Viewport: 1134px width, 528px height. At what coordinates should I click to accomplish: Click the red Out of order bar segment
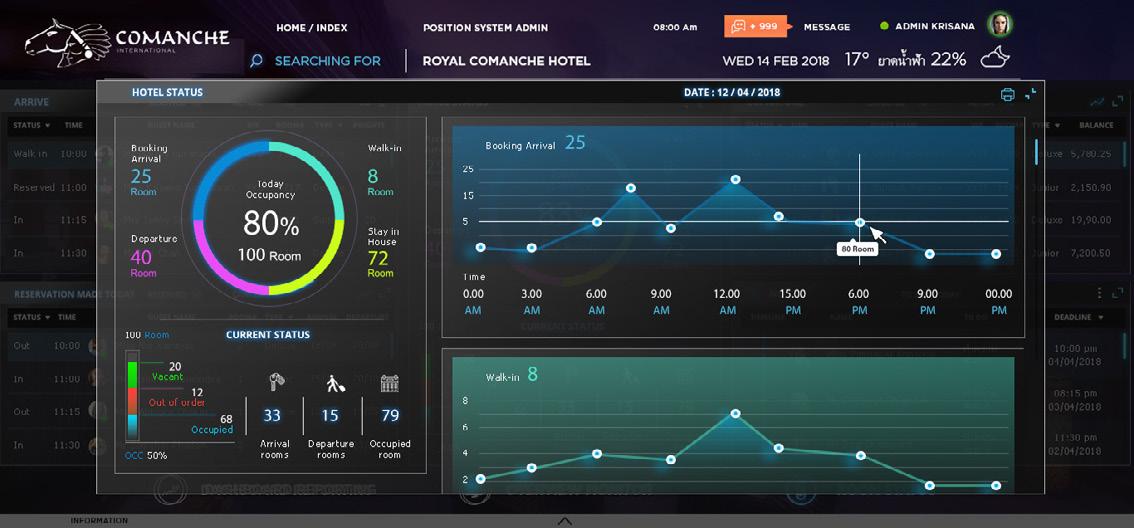tap(132, 401)
